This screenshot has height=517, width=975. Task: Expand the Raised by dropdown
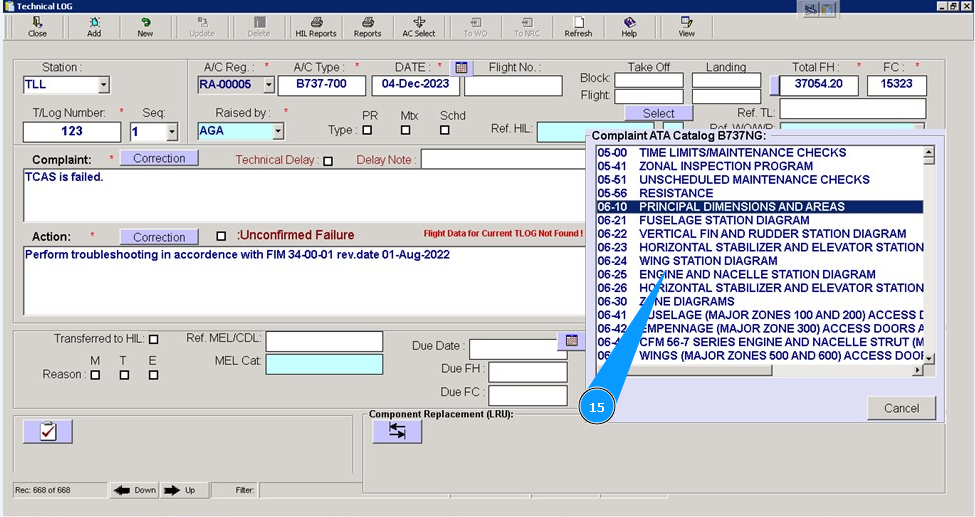(x=278, y=131)
